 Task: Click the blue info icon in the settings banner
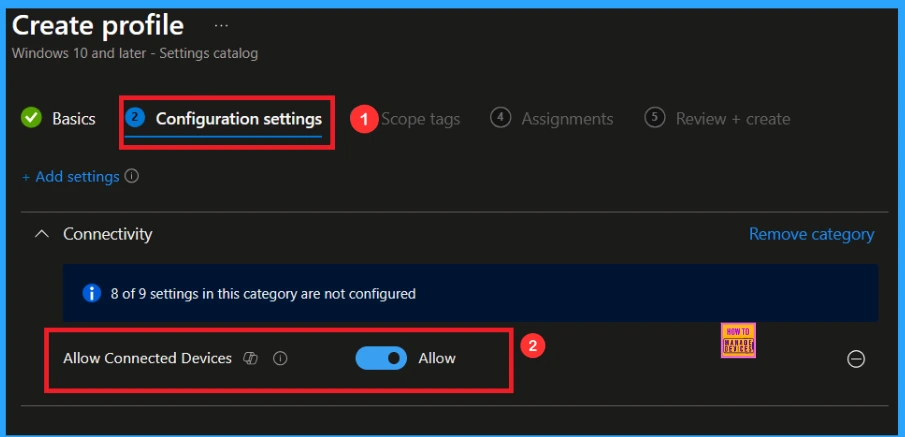pos(92,294)
